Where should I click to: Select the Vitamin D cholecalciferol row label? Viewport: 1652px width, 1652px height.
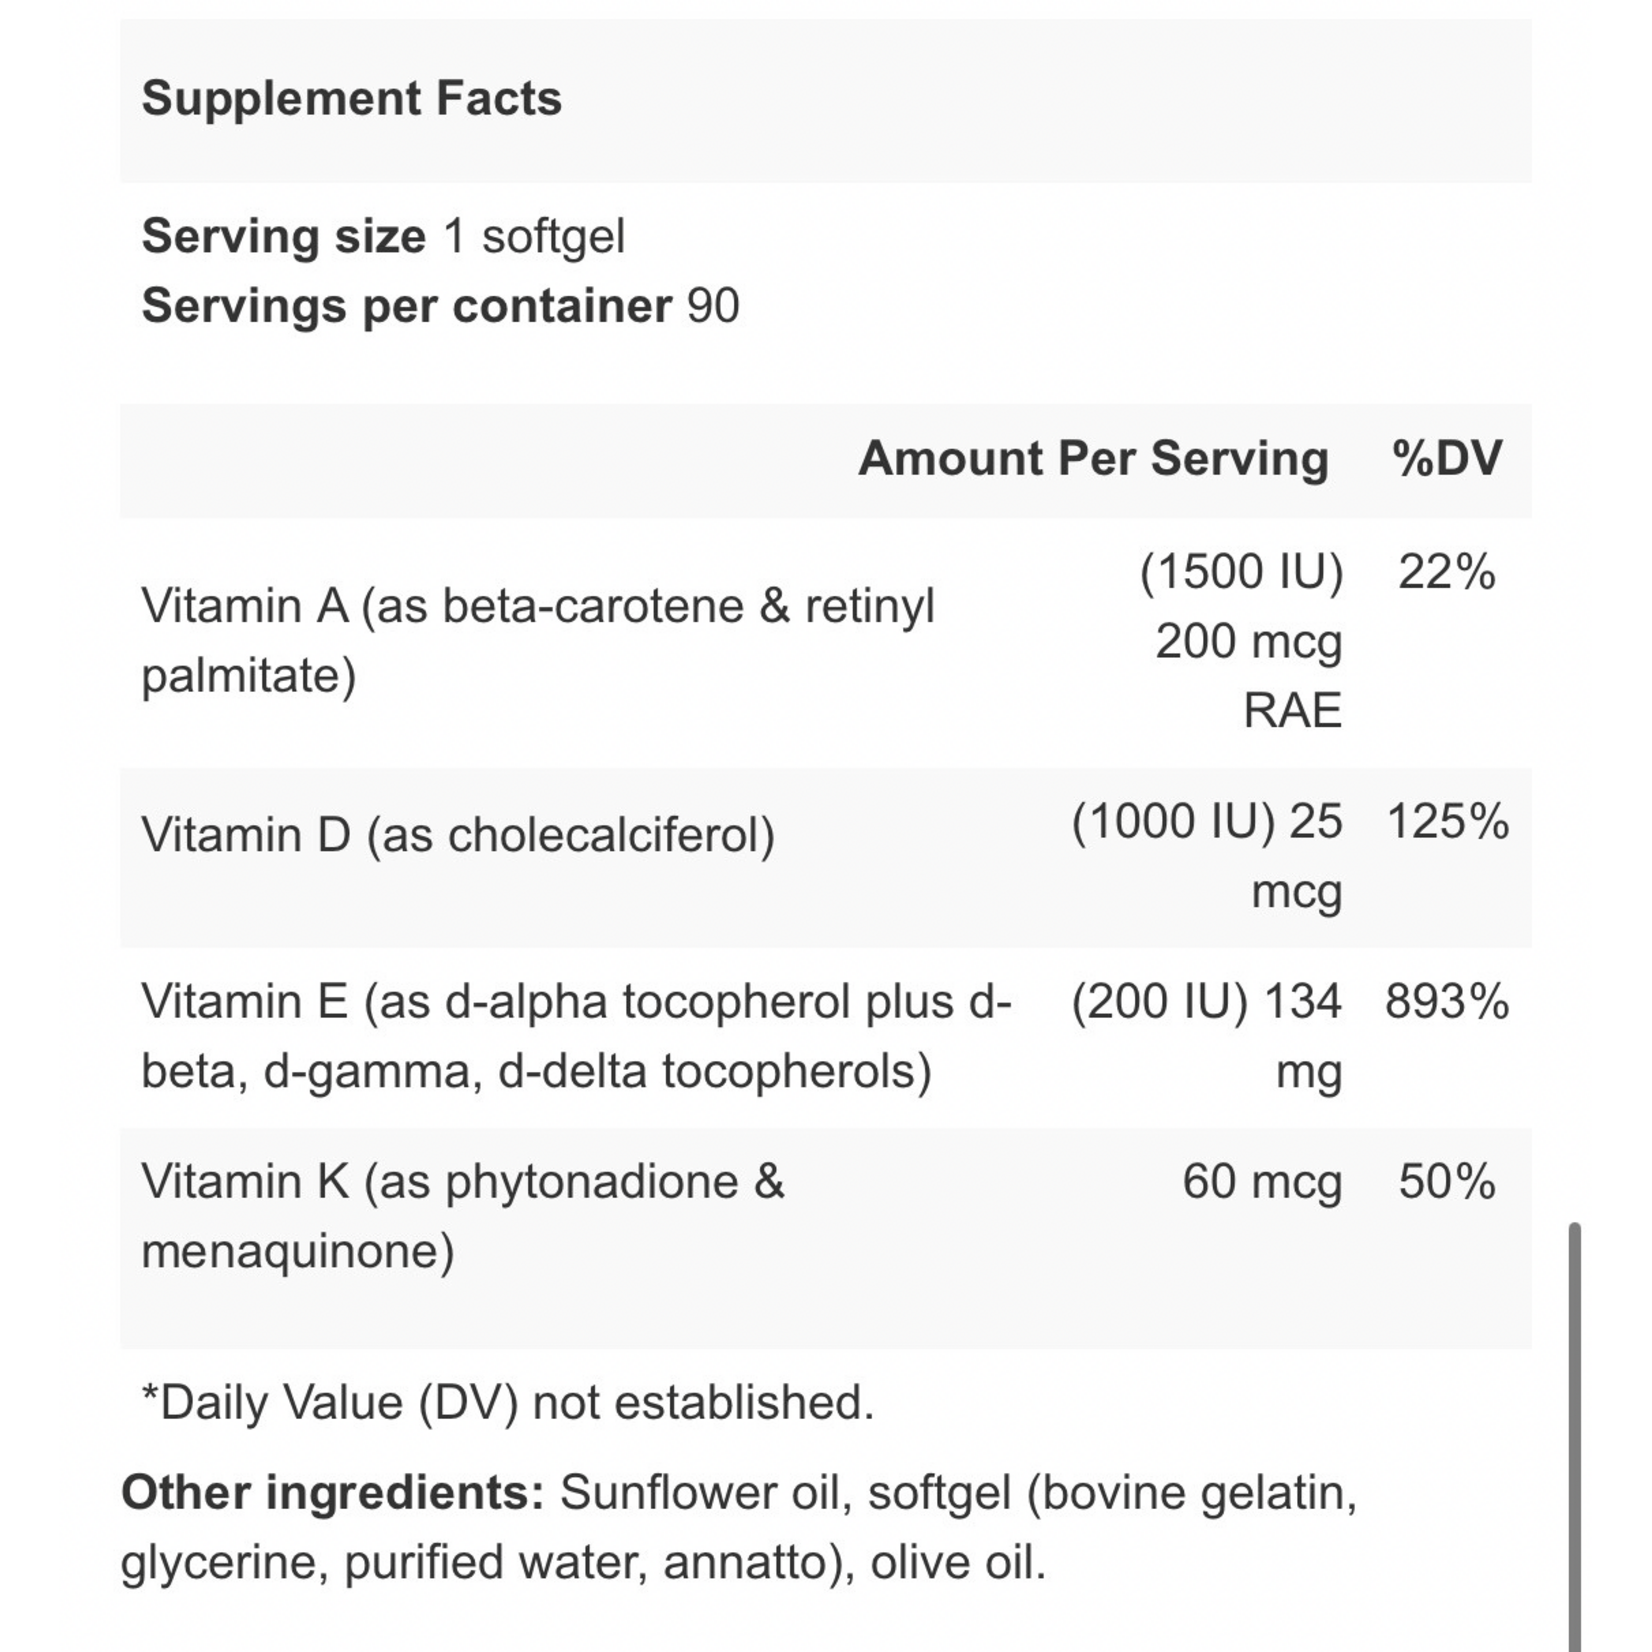[x=458, y=835]
